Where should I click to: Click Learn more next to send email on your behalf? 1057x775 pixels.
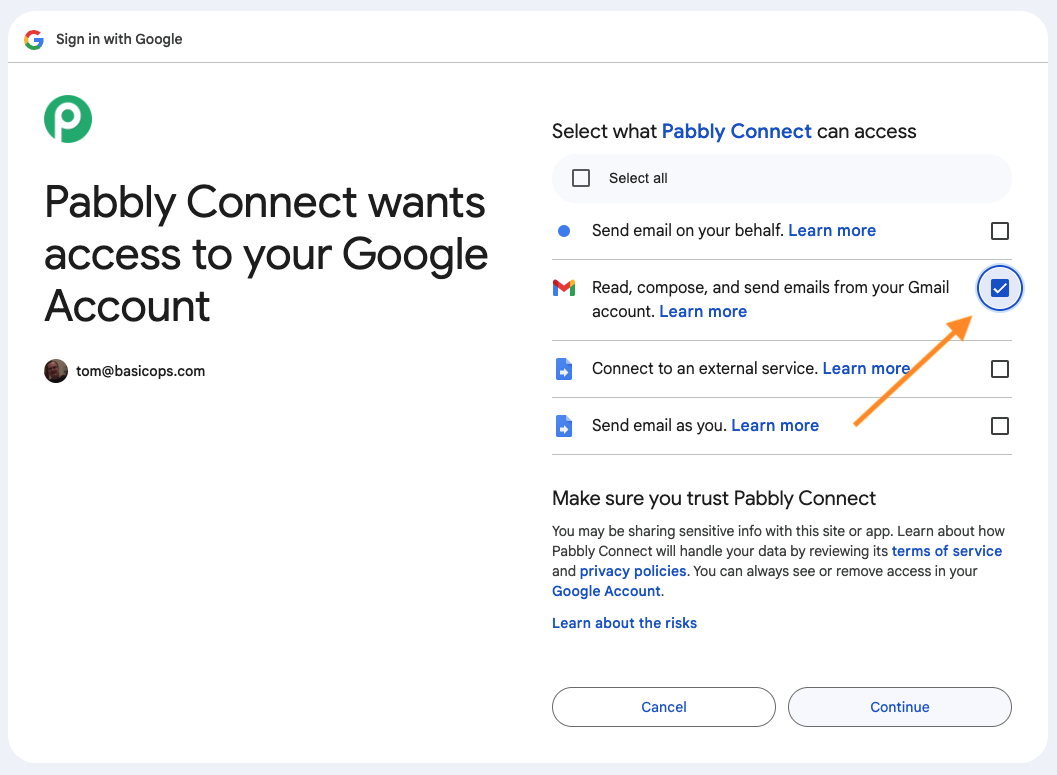(x=832, y=230)
